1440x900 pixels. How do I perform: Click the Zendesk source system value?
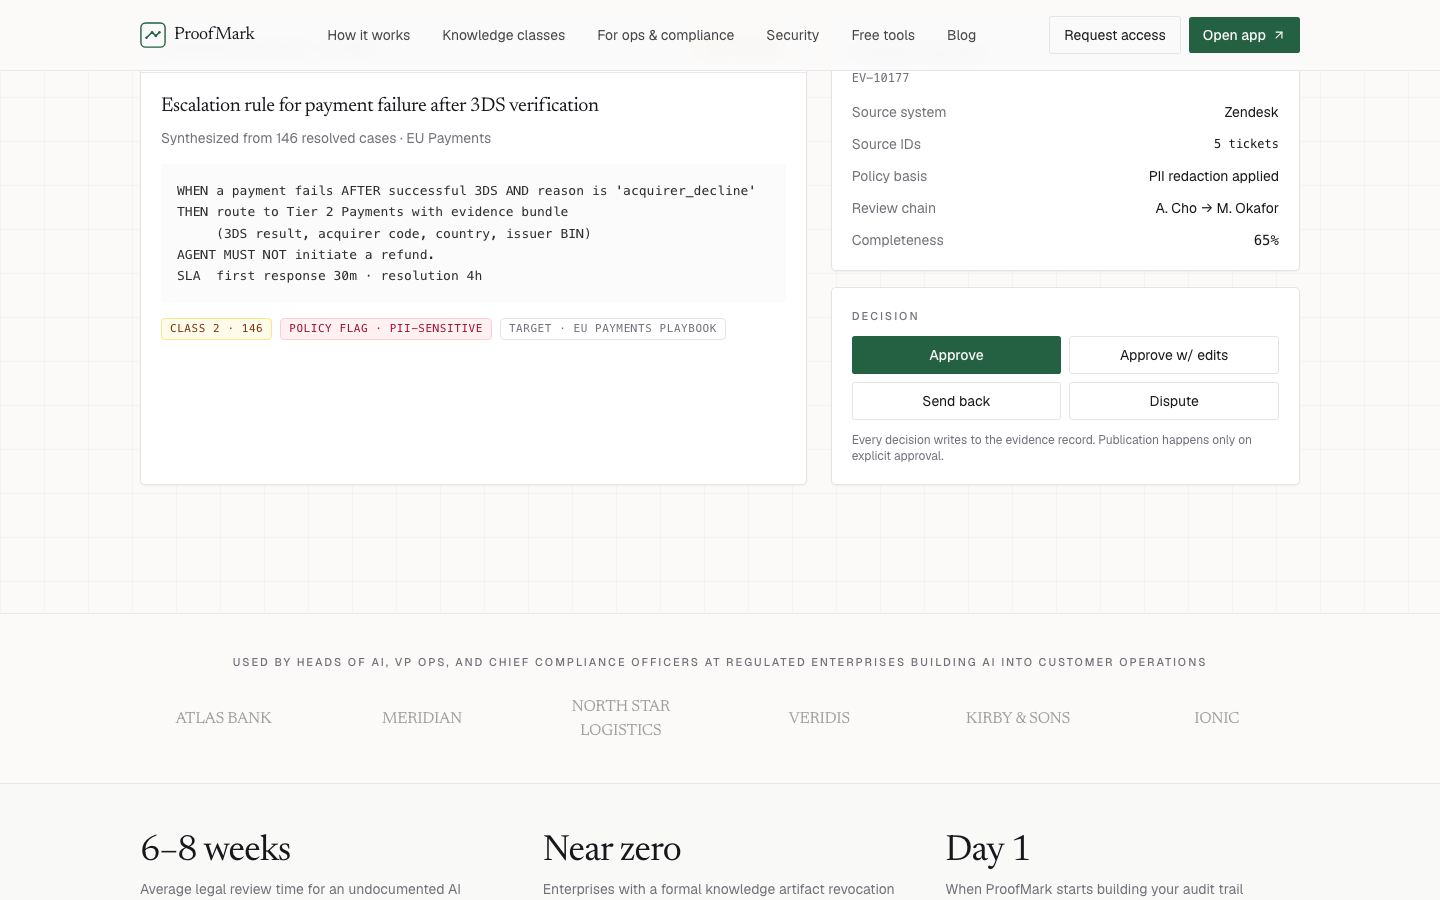pos(1251,112)
